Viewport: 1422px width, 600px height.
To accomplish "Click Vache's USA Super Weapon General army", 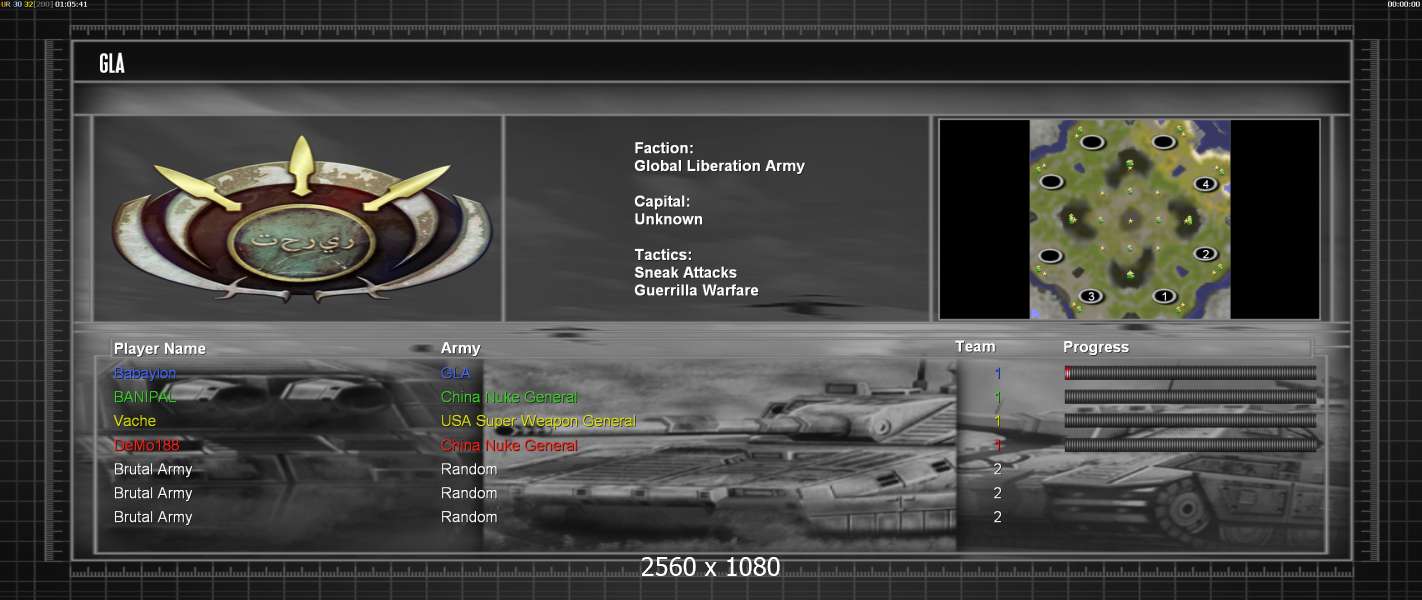I will (x=538, y=421).
